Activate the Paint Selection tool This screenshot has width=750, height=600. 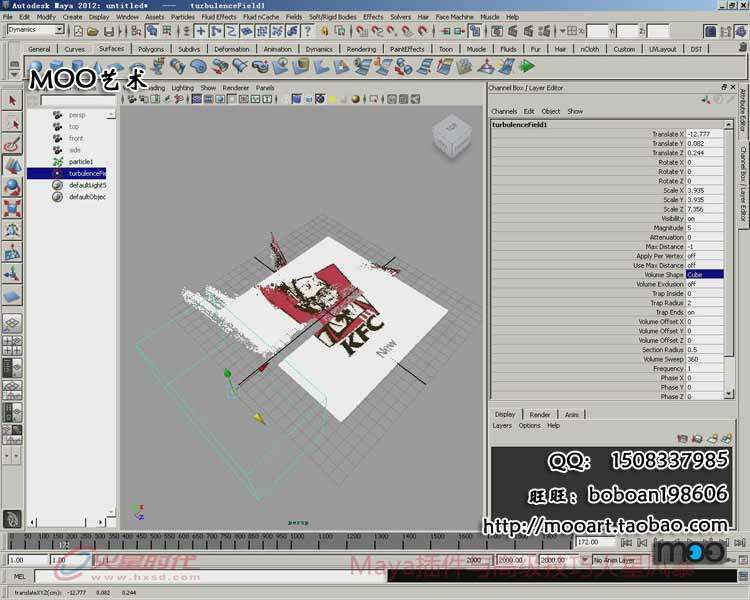[12, 144]
